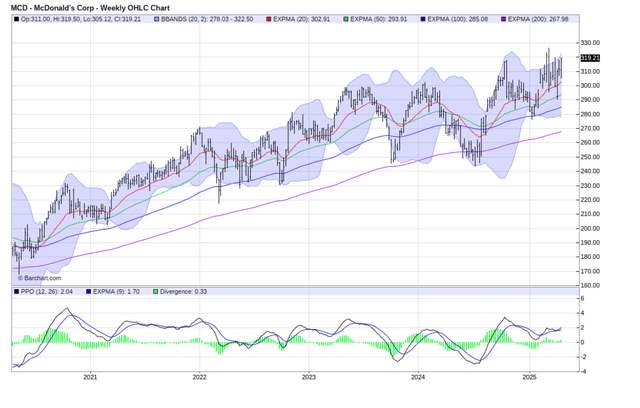The width and height of the screenshot is (640, 408).
Task: Click the PPO axis value 4
Action: pos(582,313)
